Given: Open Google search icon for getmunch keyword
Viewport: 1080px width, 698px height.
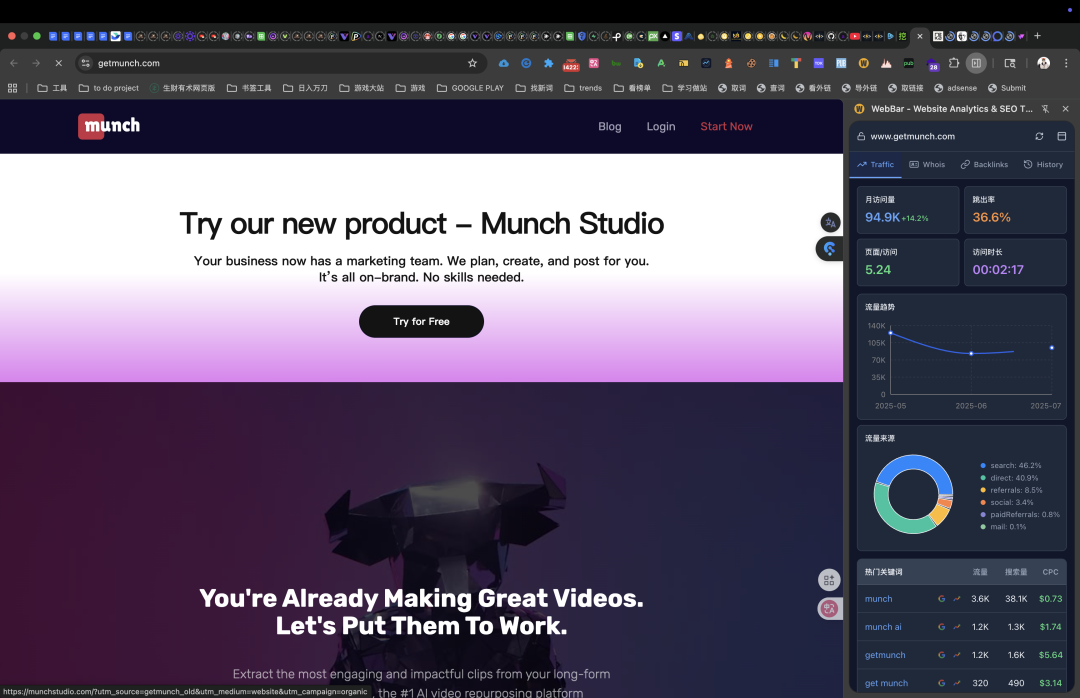Looking at the screenshot, I should tap(941, 655).
